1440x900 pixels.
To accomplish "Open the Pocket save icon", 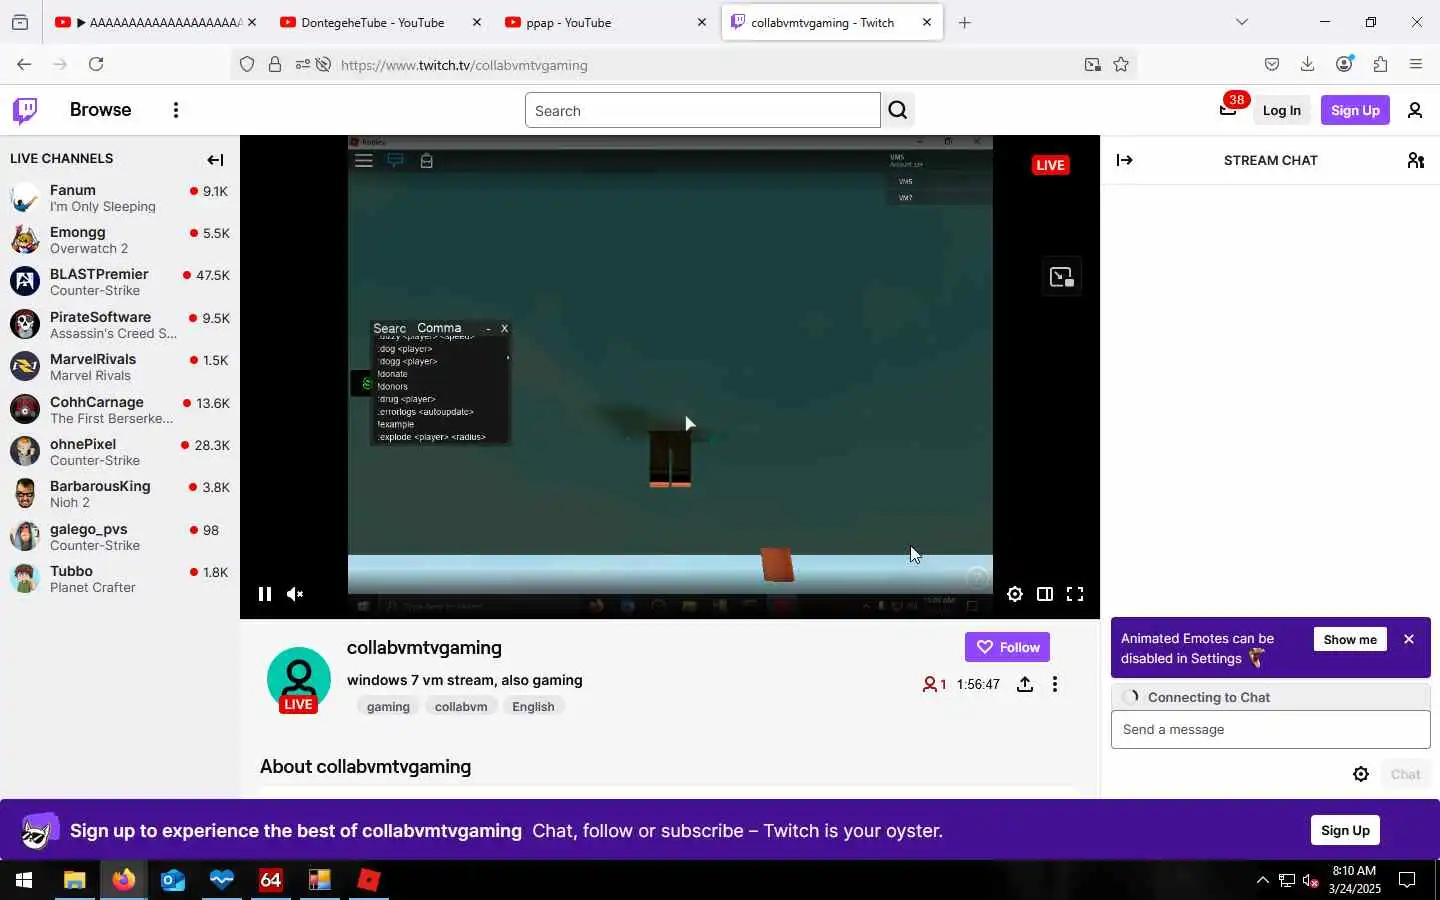I will [x=1272, y=64].
